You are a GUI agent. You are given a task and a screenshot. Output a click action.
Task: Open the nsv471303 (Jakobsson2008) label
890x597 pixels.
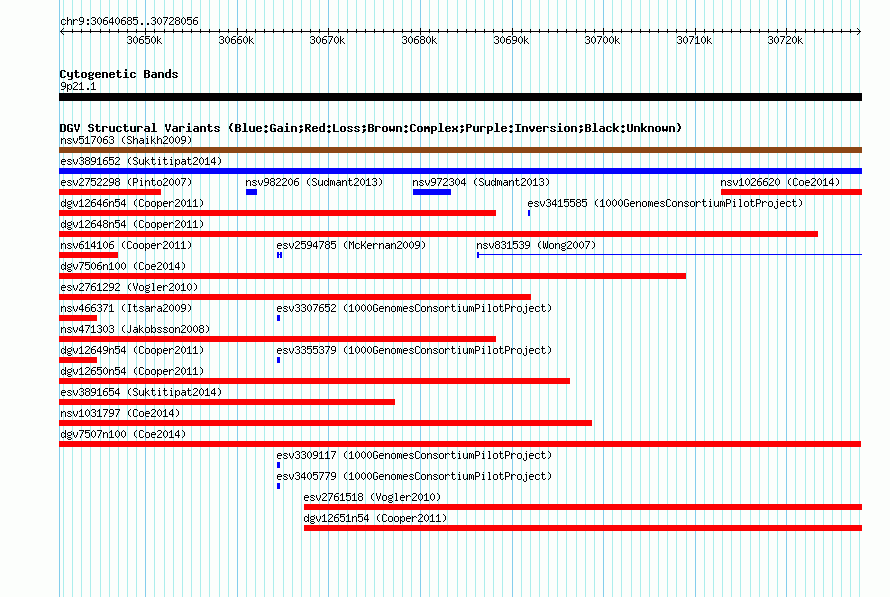[x=135, y=329]
